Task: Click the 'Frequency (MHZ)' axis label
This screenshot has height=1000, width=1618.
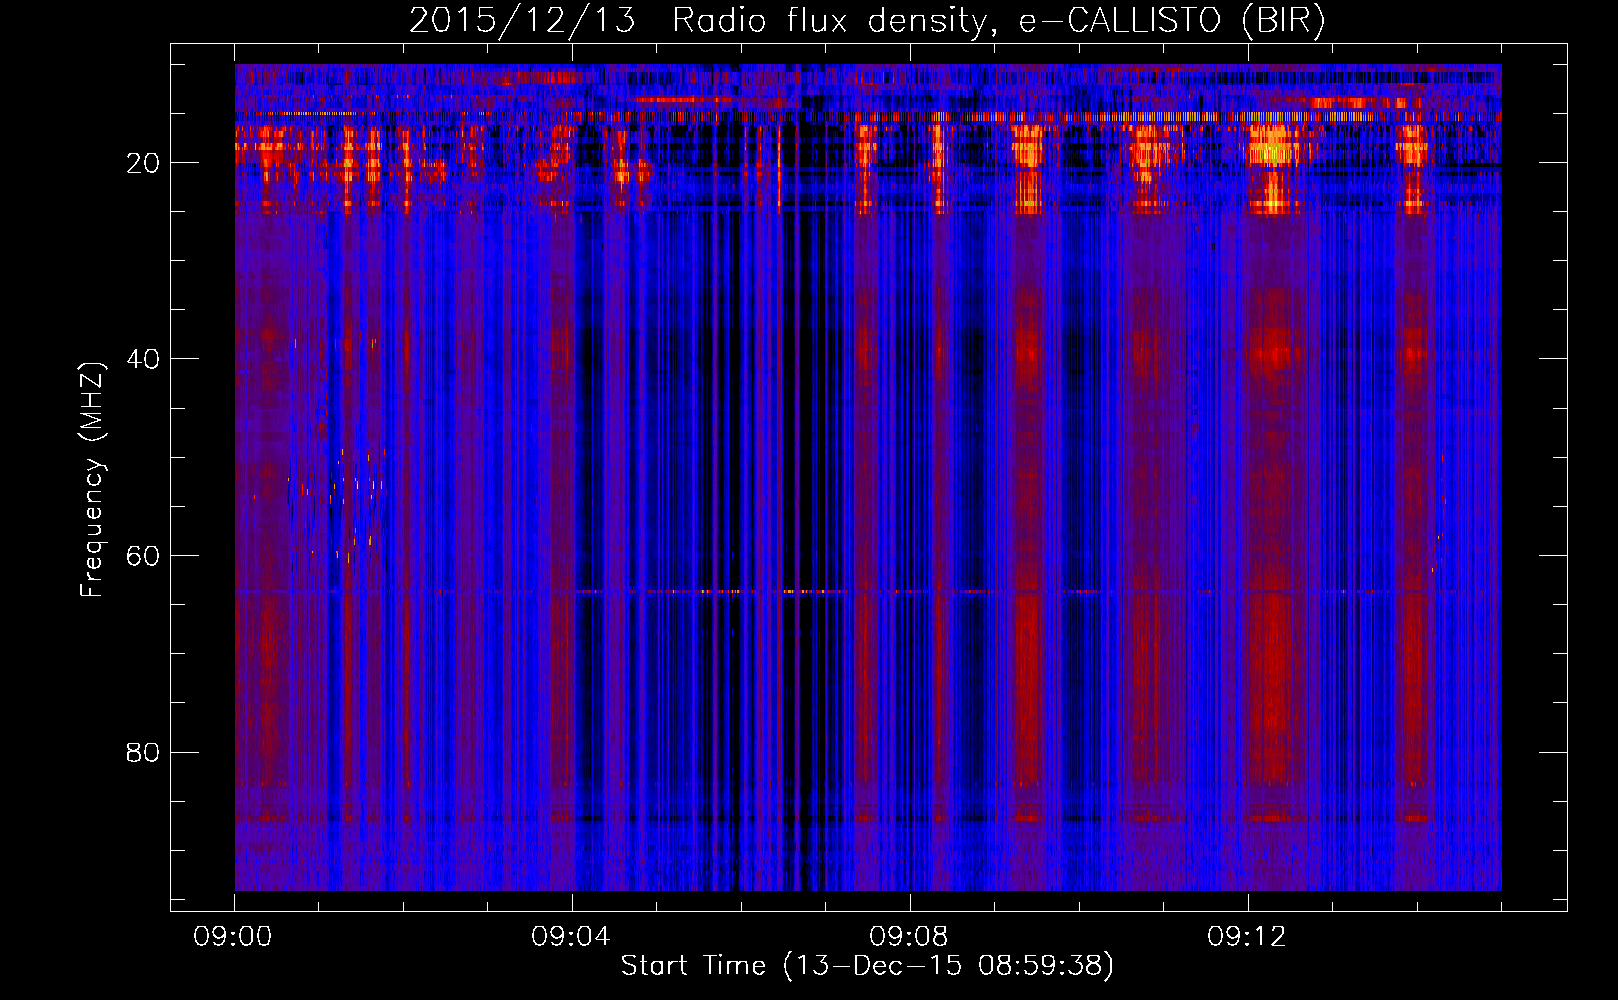Action: tap(92, 479)
